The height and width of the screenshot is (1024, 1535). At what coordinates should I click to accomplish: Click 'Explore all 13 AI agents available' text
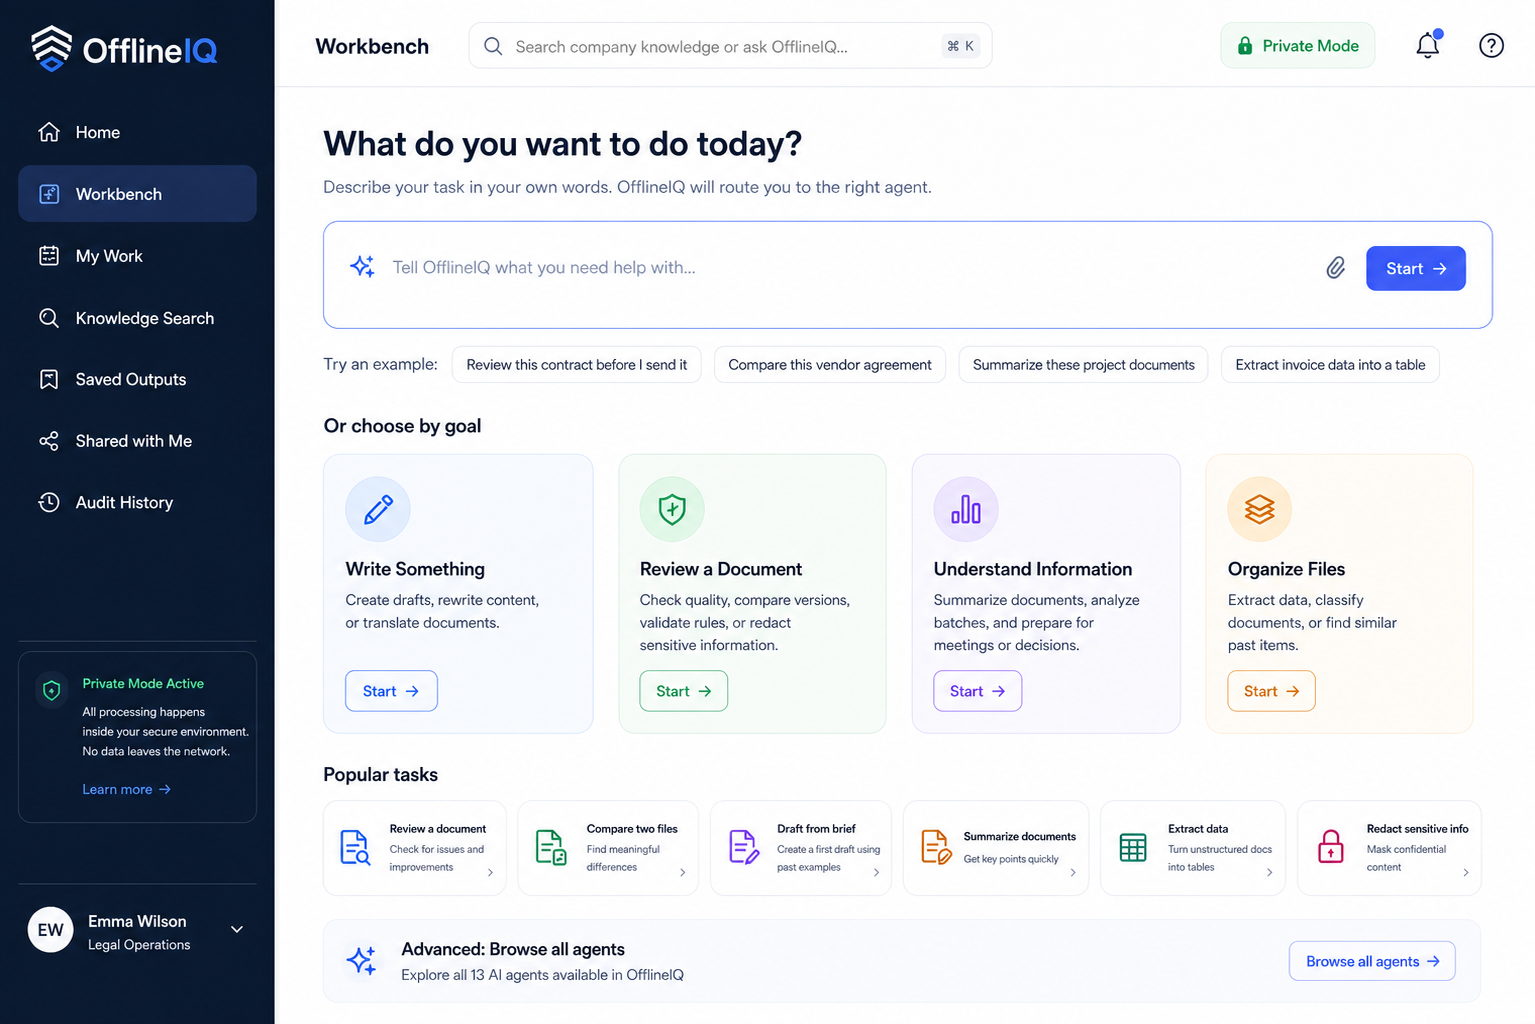542,975
